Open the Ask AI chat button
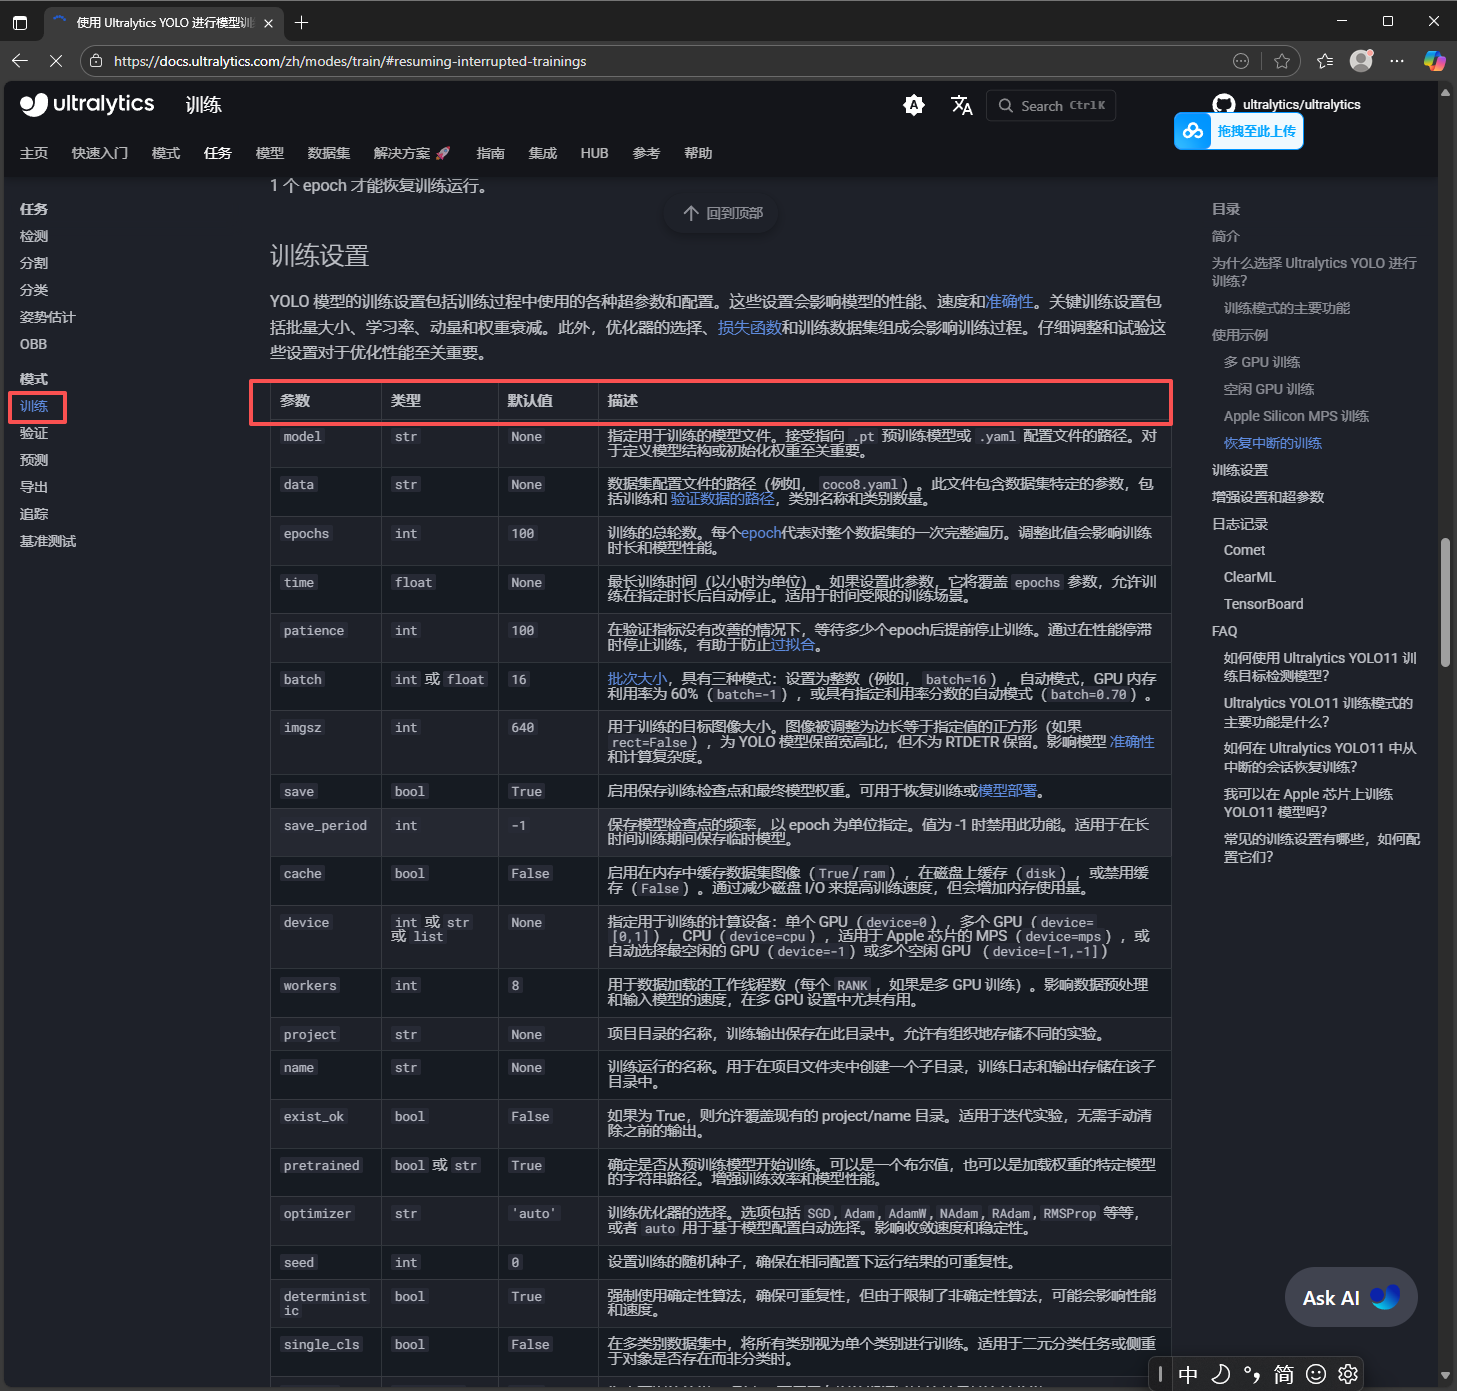Image resolution: width=1457 pixels, height=1391 pixels. 1351,1297
